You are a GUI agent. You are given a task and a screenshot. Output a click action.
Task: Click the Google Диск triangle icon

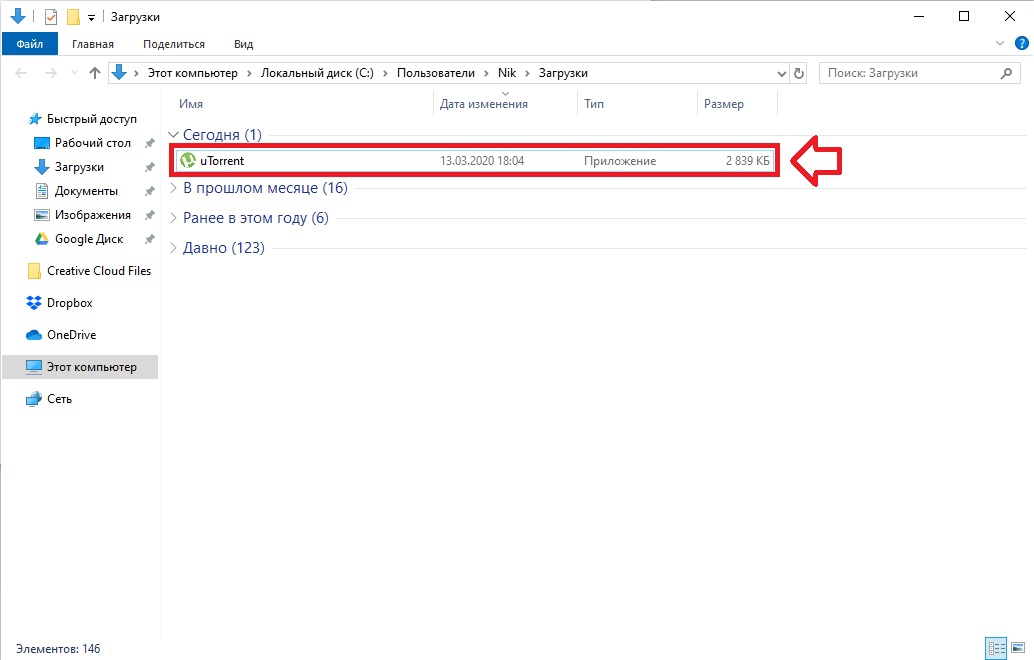pos(42,239)
